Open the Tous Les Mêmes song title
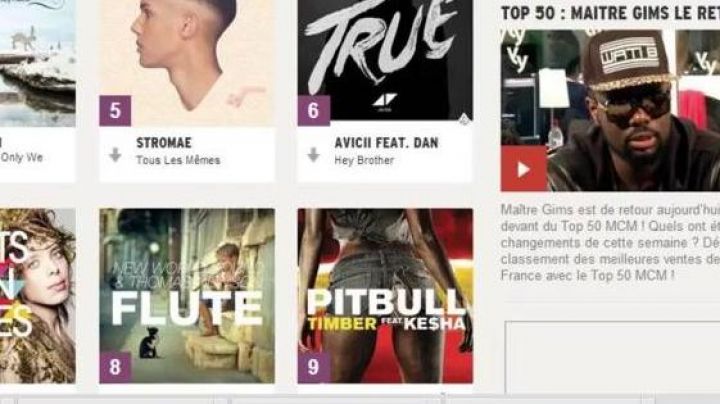Image resolution: width=720 pixels, height=404 pixels. (x=178, y=160)
